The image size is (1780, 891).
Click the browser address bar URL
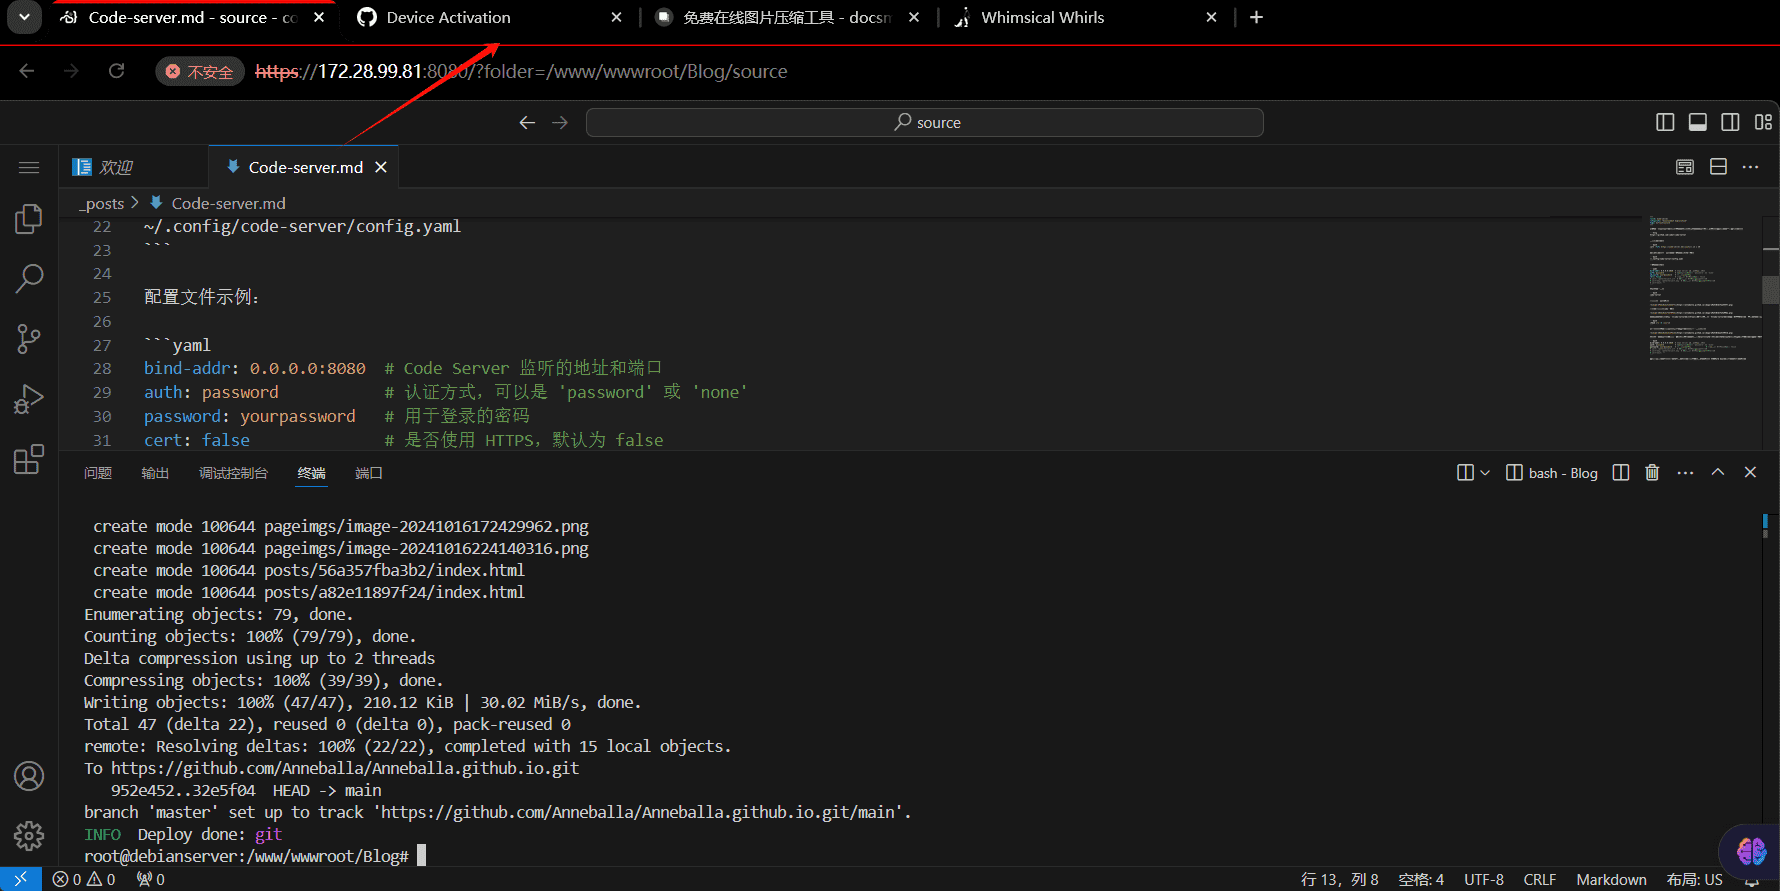[x=521, y=71]
